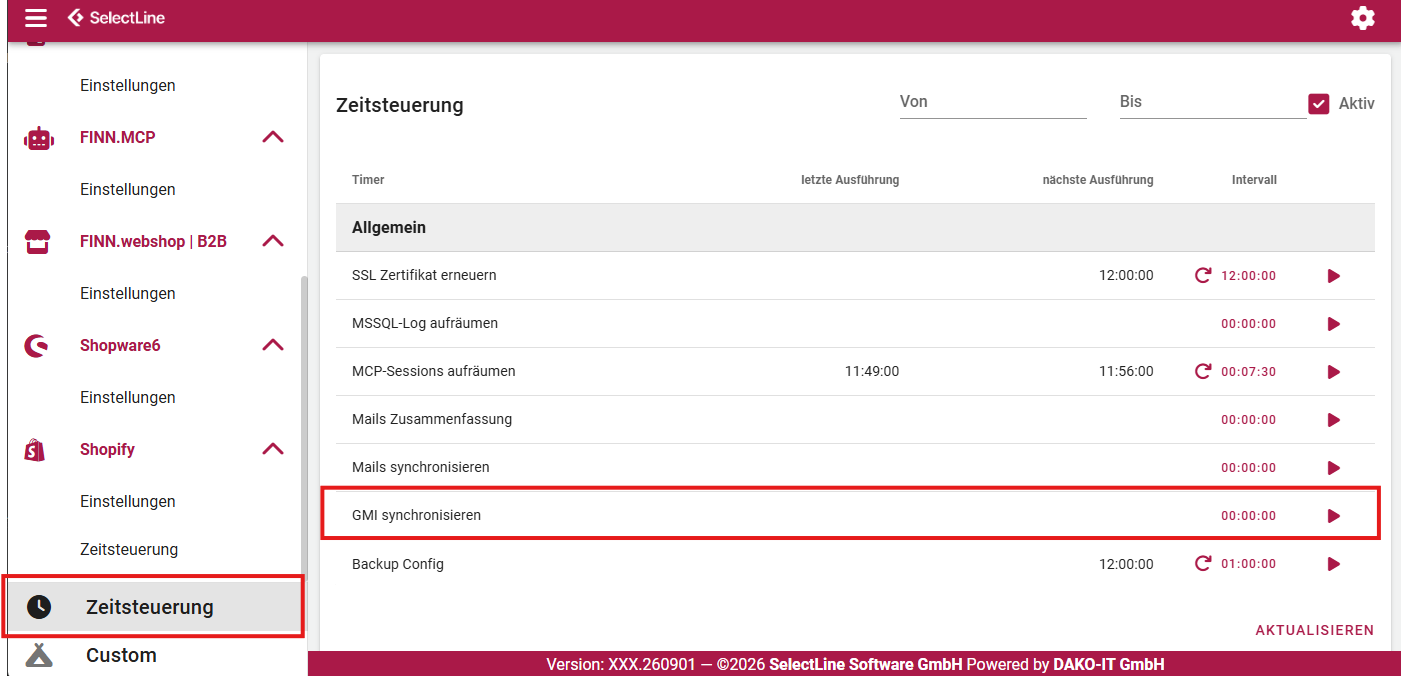Click interval 00:00:00 of GMI synchronisieren

[x=1248, y=516]
